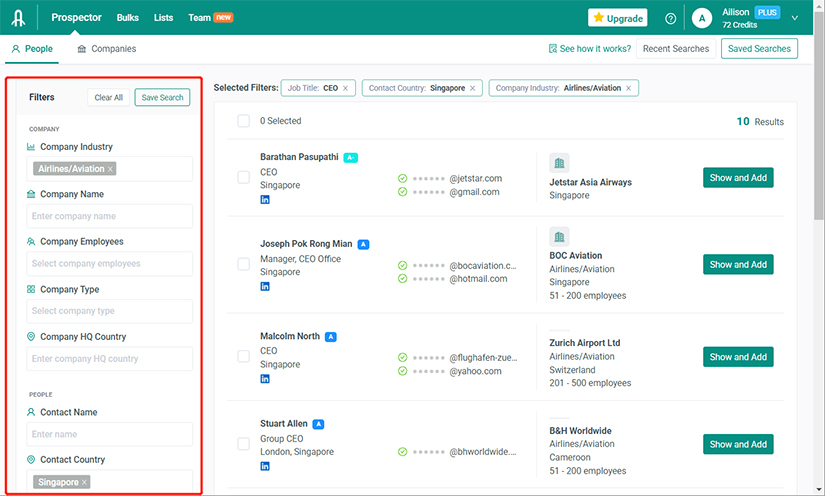The height and width of the screenshot is (496, 825).
Task: Click the user avatar circle 'A'
Action: [702, 18]
